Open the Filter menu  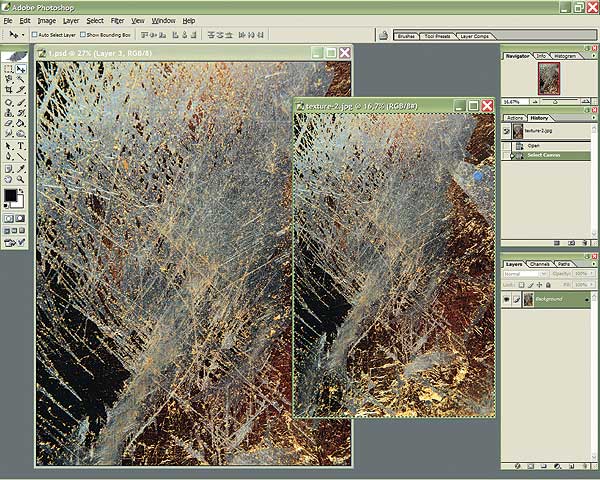[118, 20]
